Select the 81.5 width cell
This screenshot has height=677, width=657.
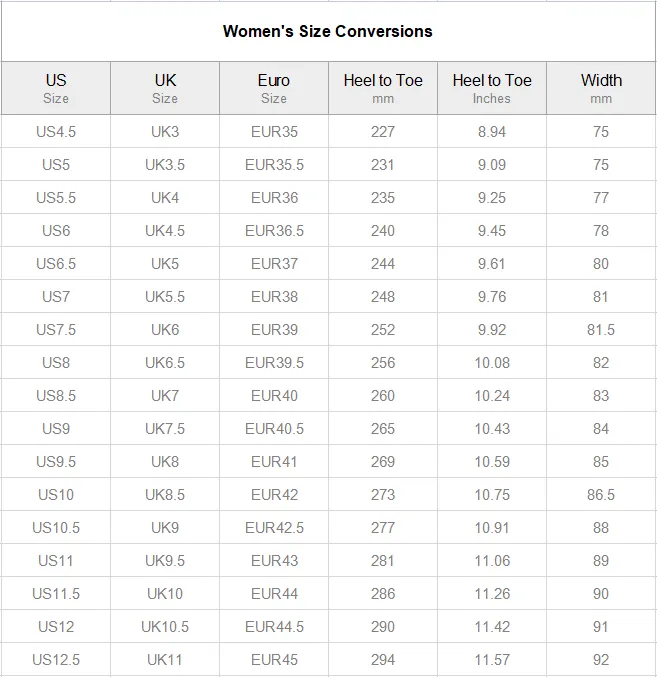point(601,329)
